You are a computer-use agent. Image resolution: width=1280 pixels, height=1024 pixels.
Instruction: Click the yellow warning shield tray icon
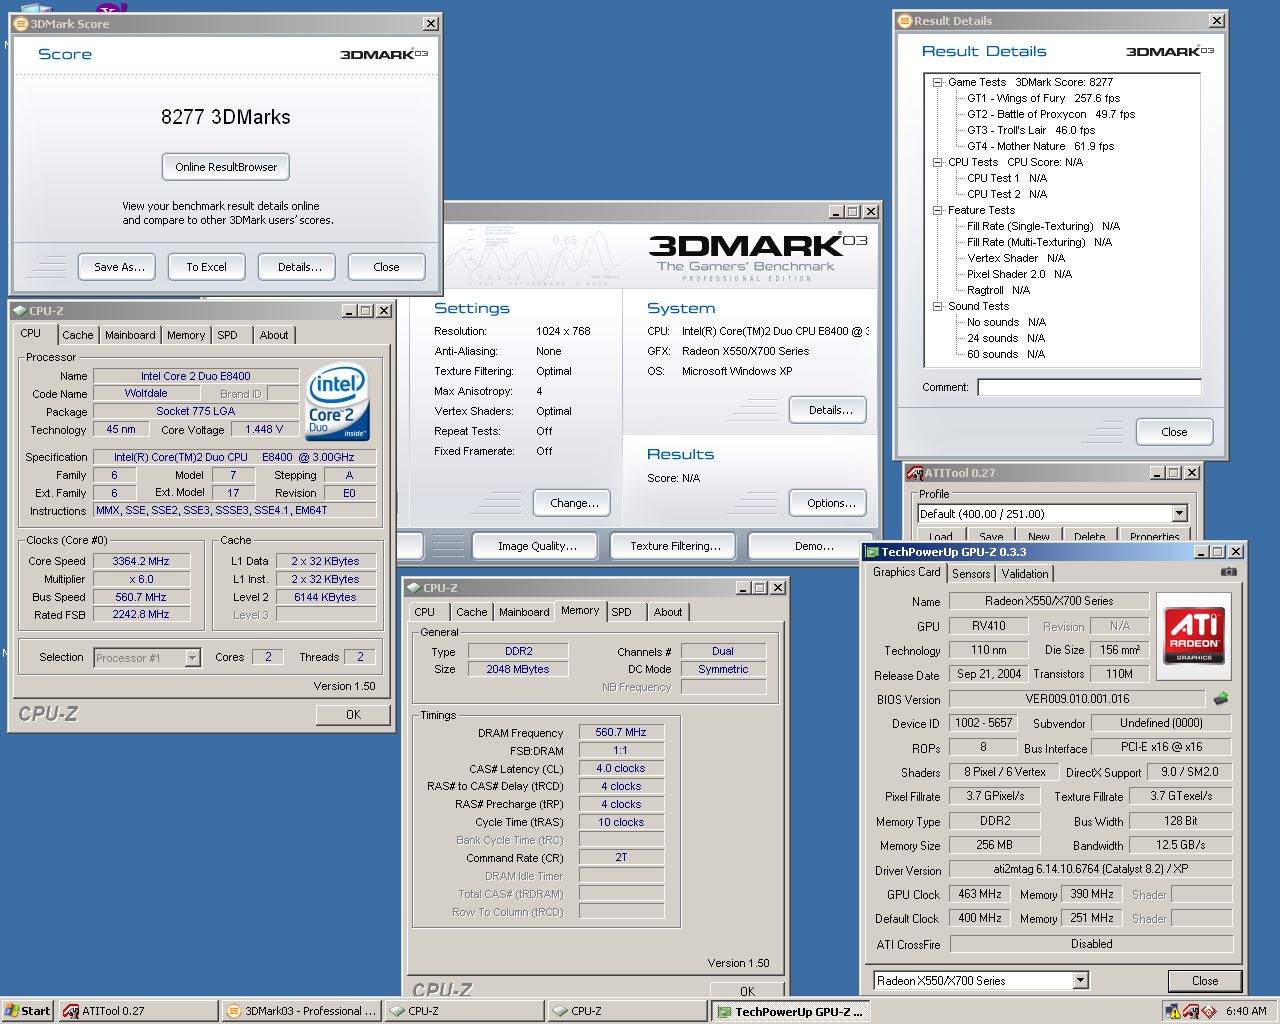point(1172,1011)
